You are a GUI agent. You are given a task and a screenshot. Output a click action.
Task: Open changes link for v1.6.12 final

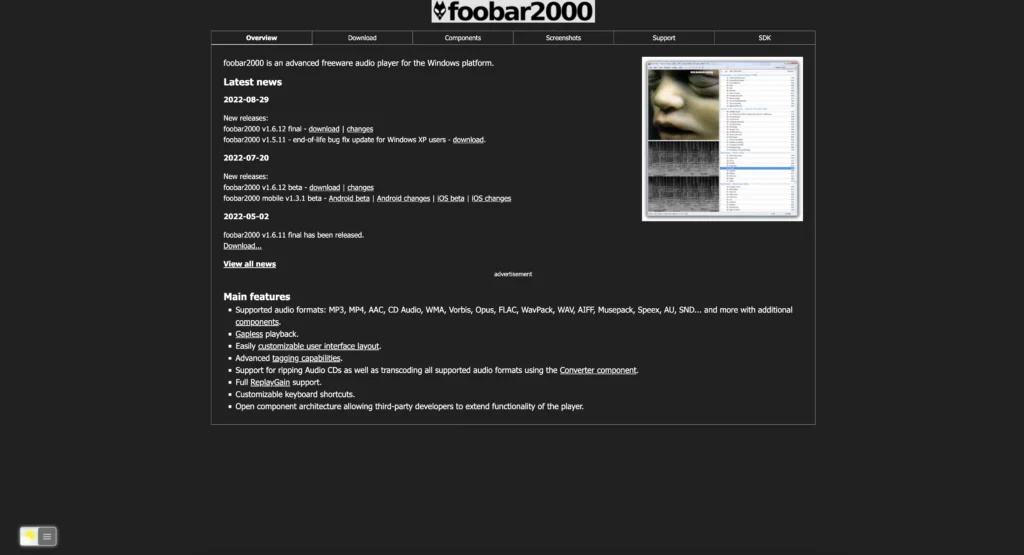(360, 129)
